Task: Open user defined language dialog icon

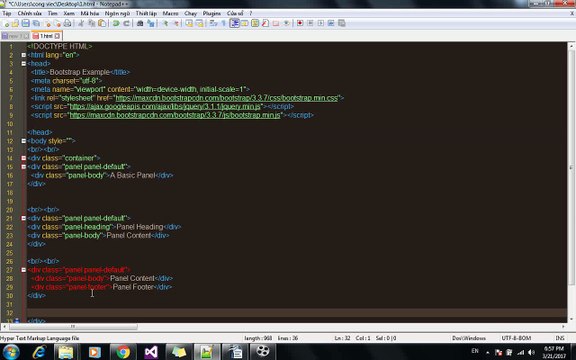Action: tap(245, 24)
